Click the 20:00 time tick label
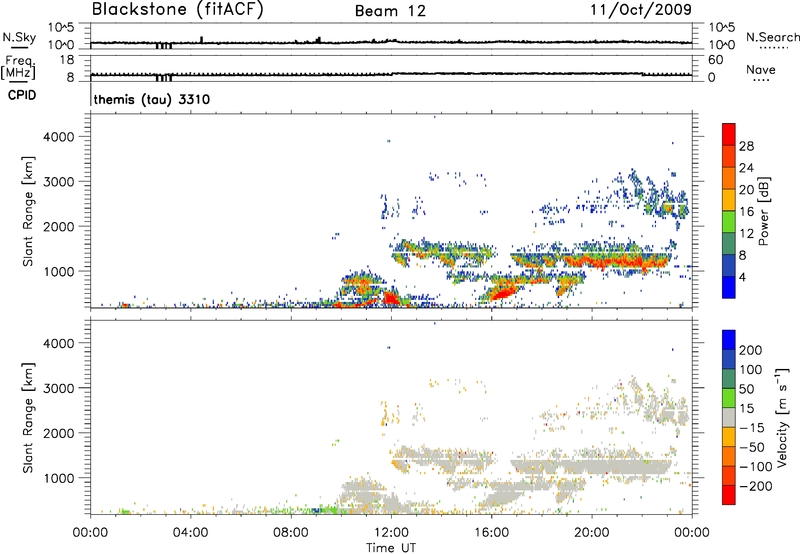The width and height of the screenshot is (800, 554). pyautogui.click(x=591, y=532)
